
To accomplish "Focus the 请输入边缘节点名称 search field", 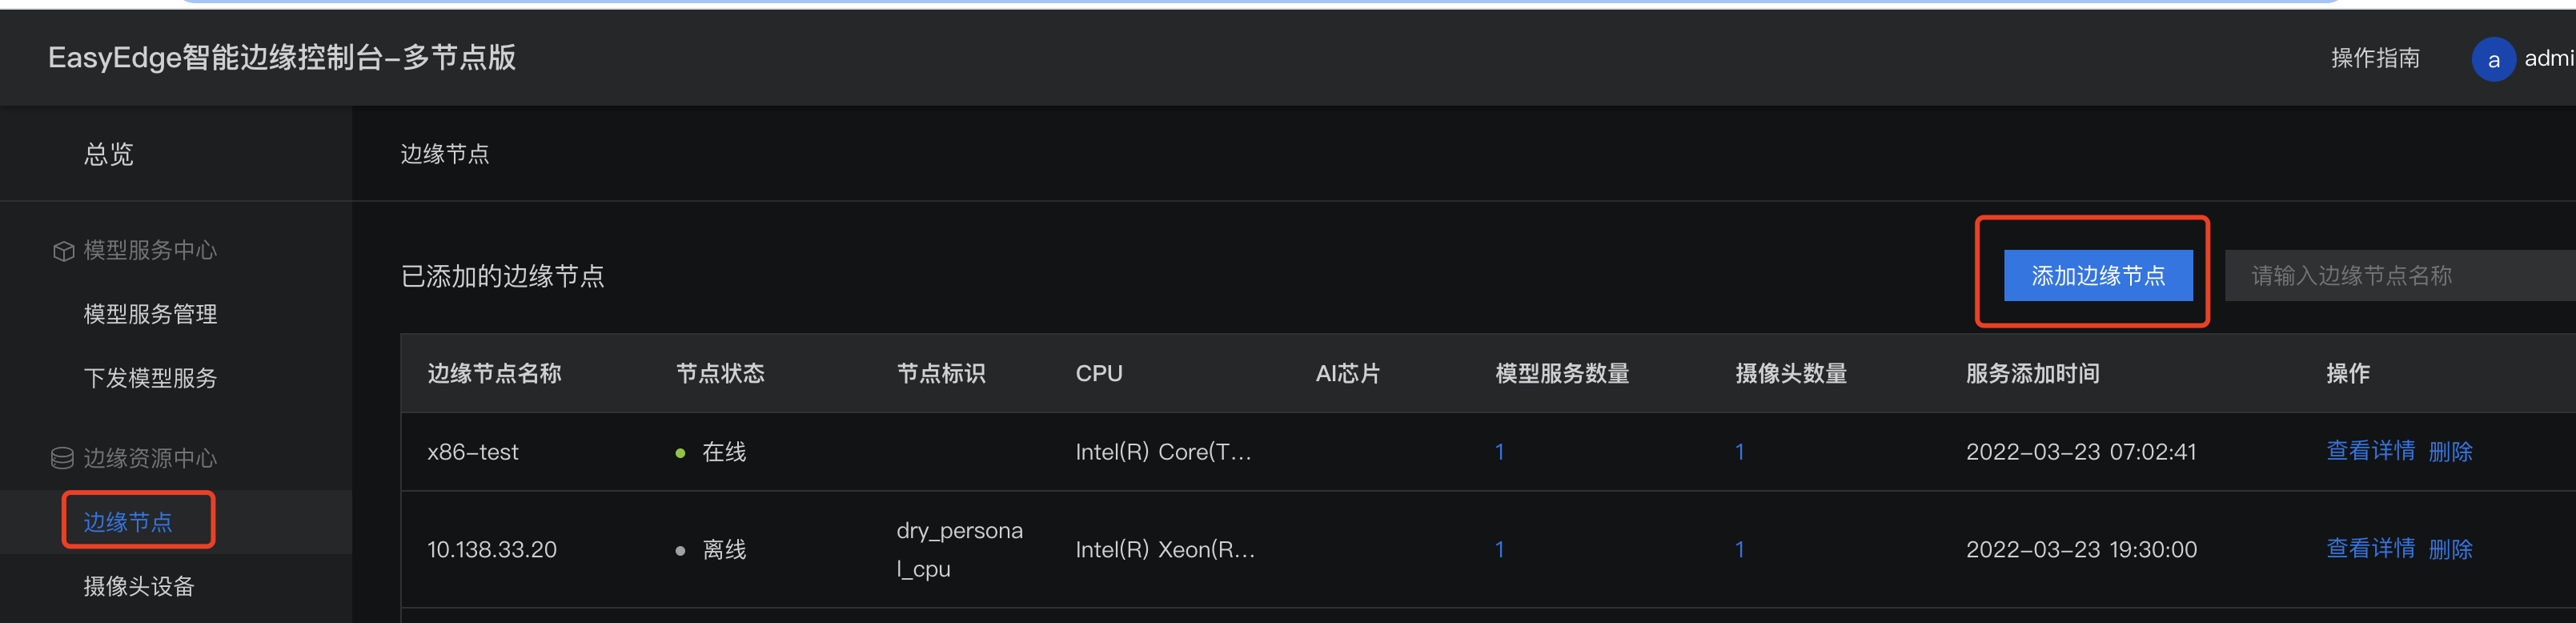I will tap(2400, 275).
